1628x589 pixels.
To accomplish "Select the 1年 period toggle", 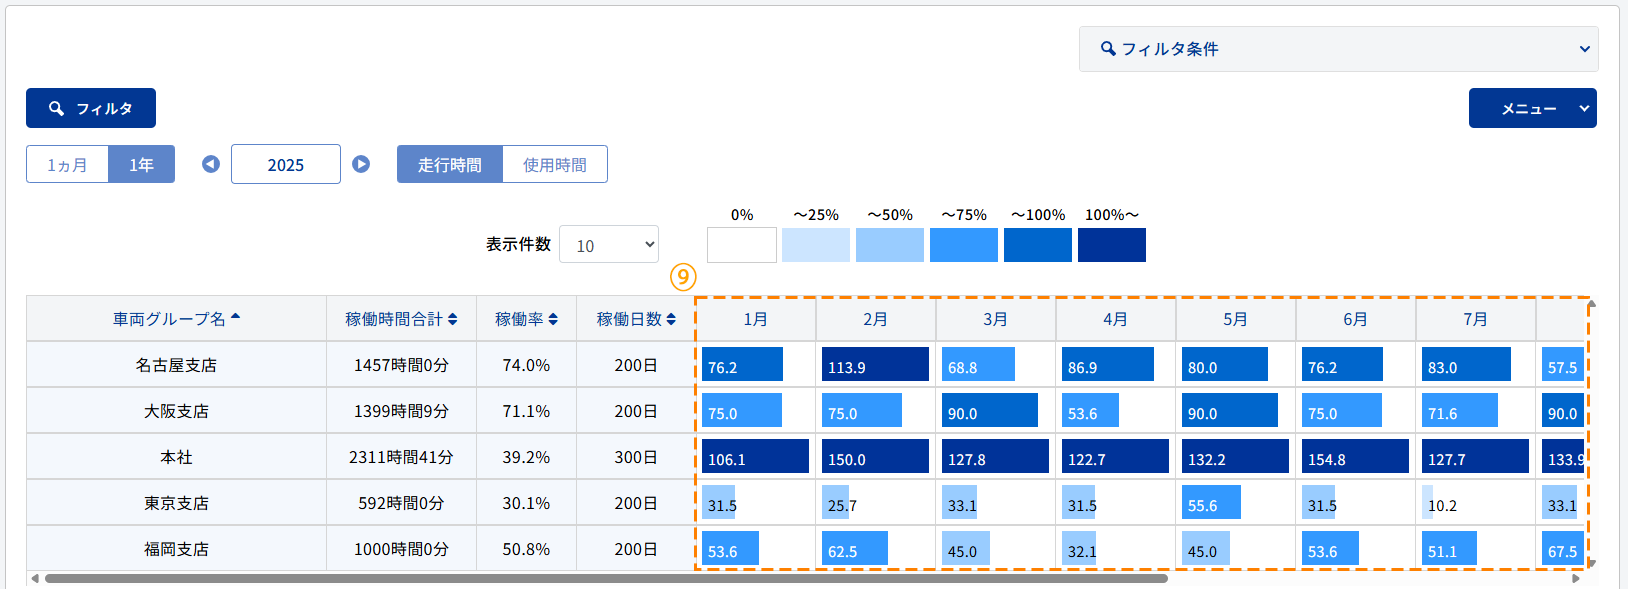I will point(141,165).
